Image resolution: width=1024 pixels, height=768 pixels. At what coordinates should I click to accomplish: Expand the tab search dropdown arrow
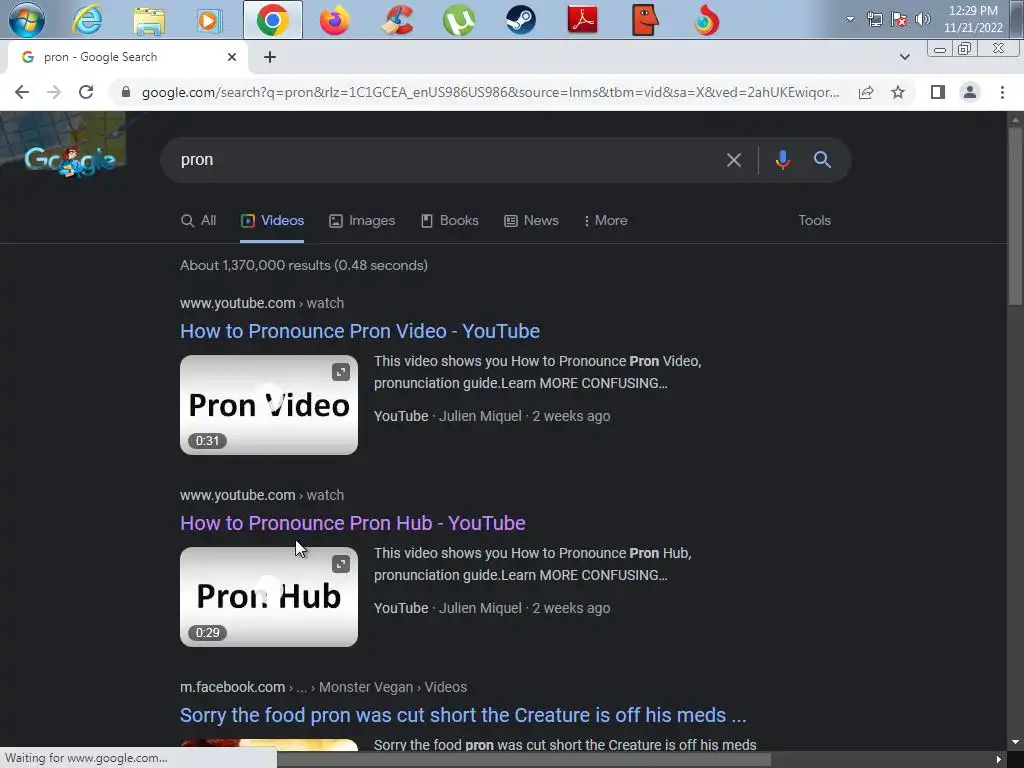(904, 57)
